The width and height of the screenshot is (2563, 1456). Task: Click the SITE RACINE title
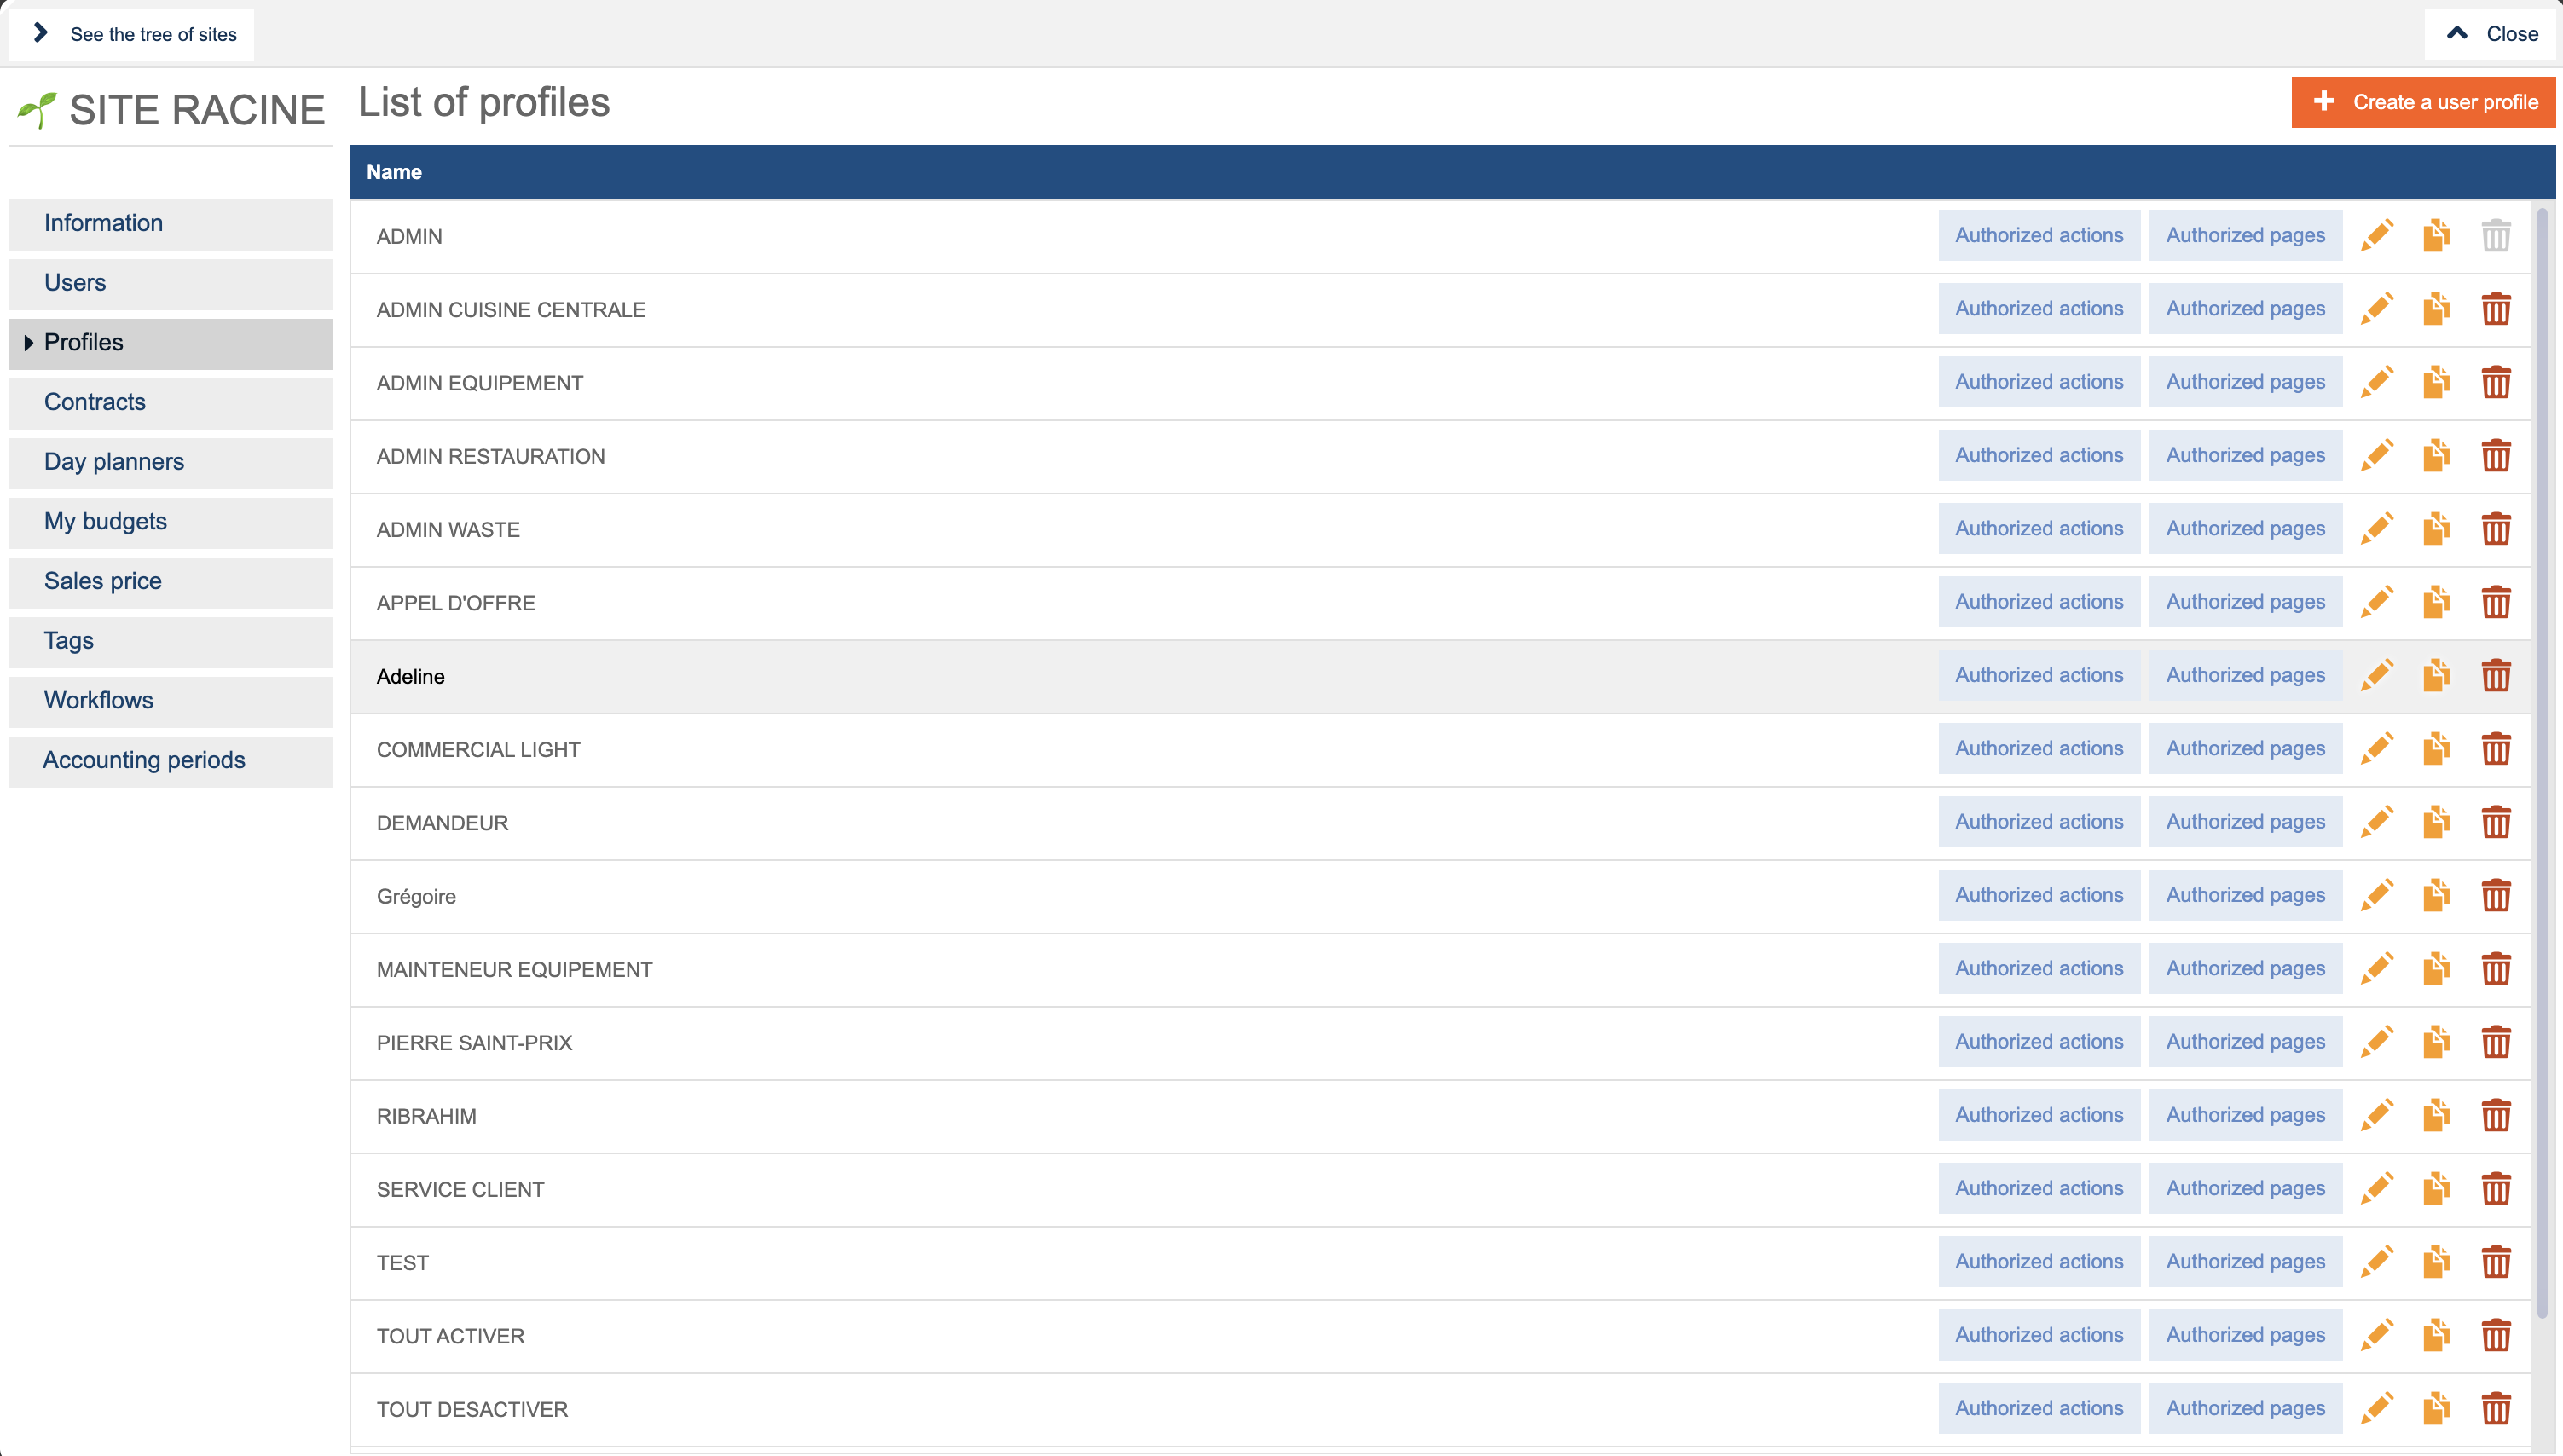(x=197, y=110)
